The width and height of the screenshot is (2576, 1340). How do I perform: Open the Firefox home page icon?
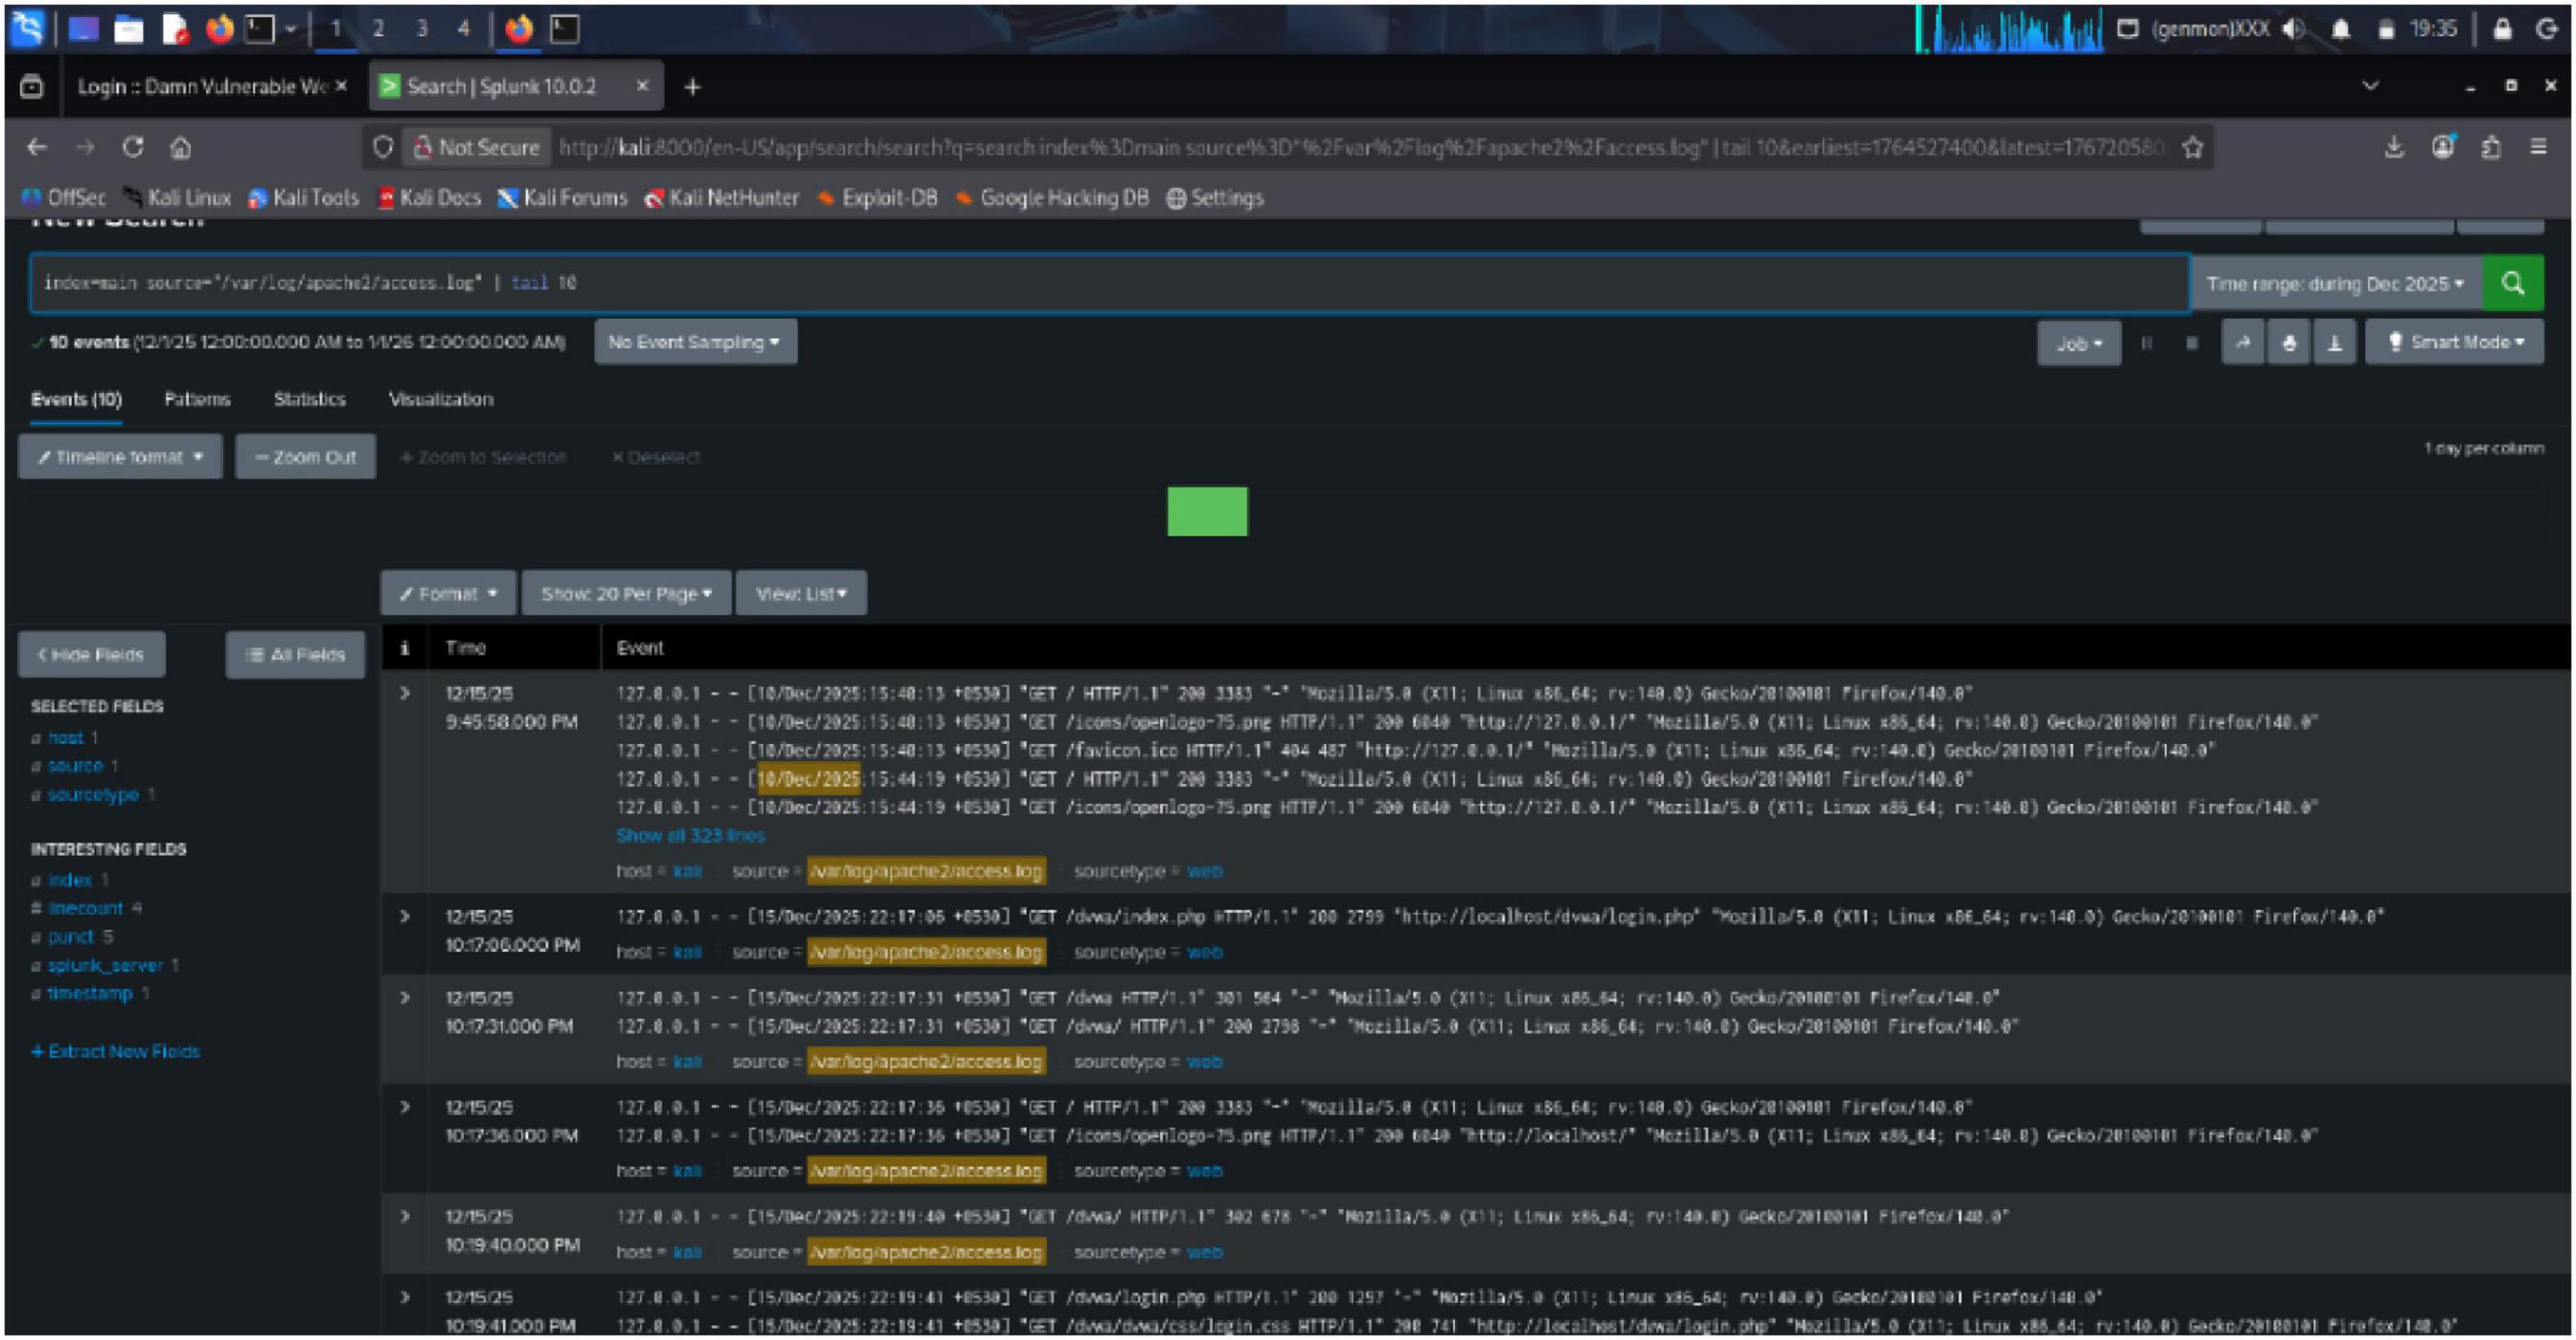point(181,148)
